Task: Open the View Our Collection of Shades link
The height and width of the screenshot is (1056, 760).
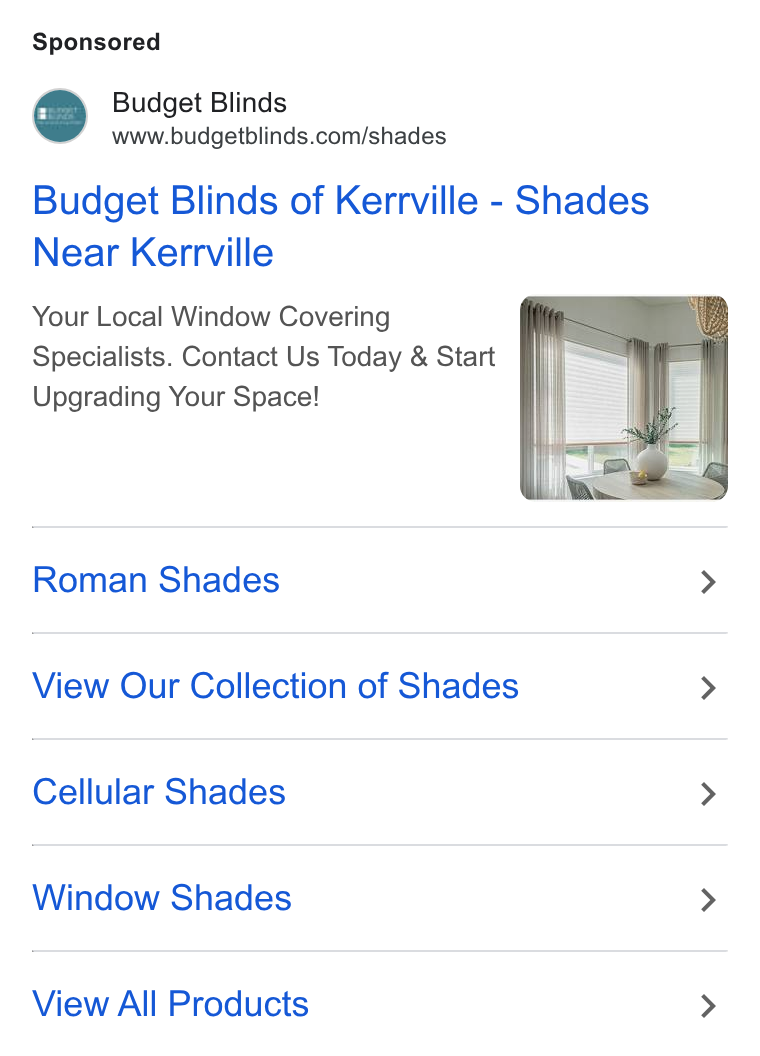Action: (276, 686)
